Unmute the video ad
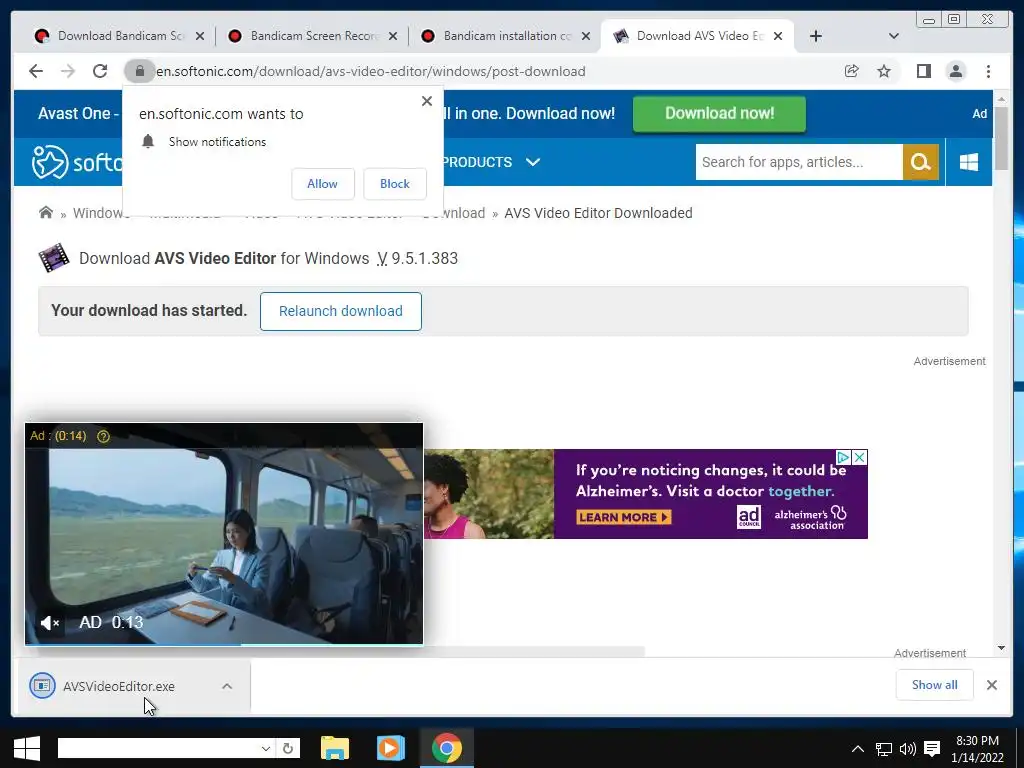This screenshot has height=768, width=1024. coord(50,622)
